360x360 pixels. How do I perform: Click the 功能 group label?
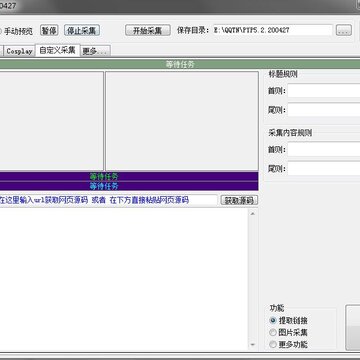click(x=277, y=308)
